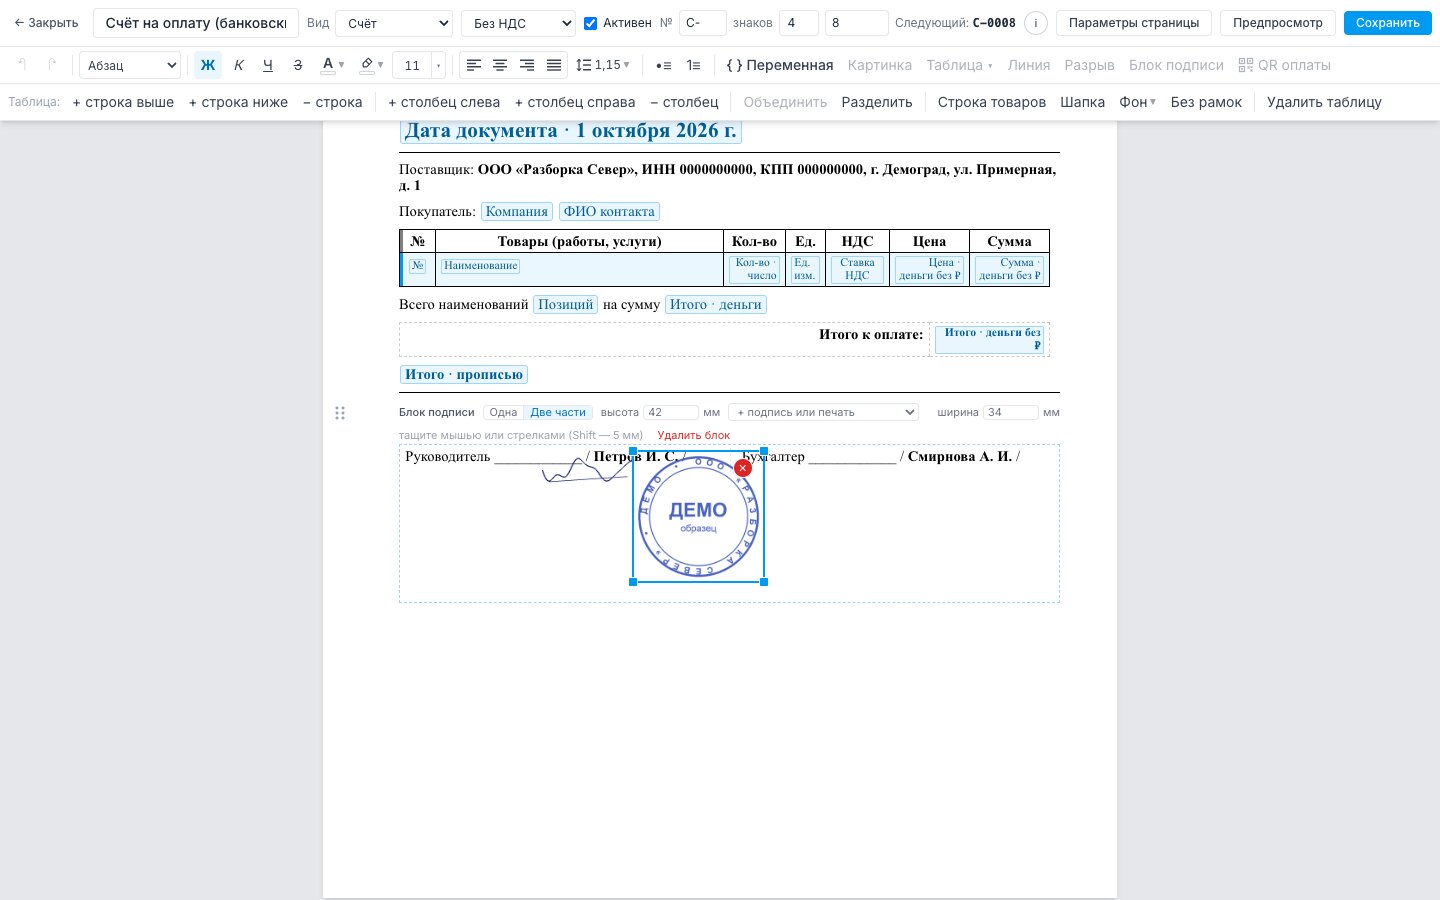Open the Абзац paragraph style dropdown
The width and height of the screenshot is (1440, 900).
(x=129, y=65)
